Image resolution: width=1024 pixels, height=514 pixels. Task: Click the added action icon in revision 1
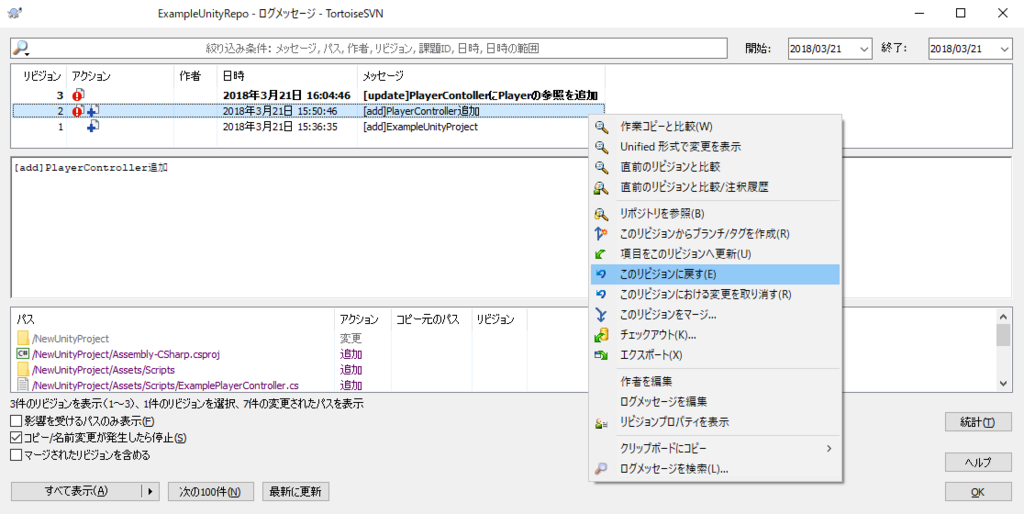click(x=93, y=127)
